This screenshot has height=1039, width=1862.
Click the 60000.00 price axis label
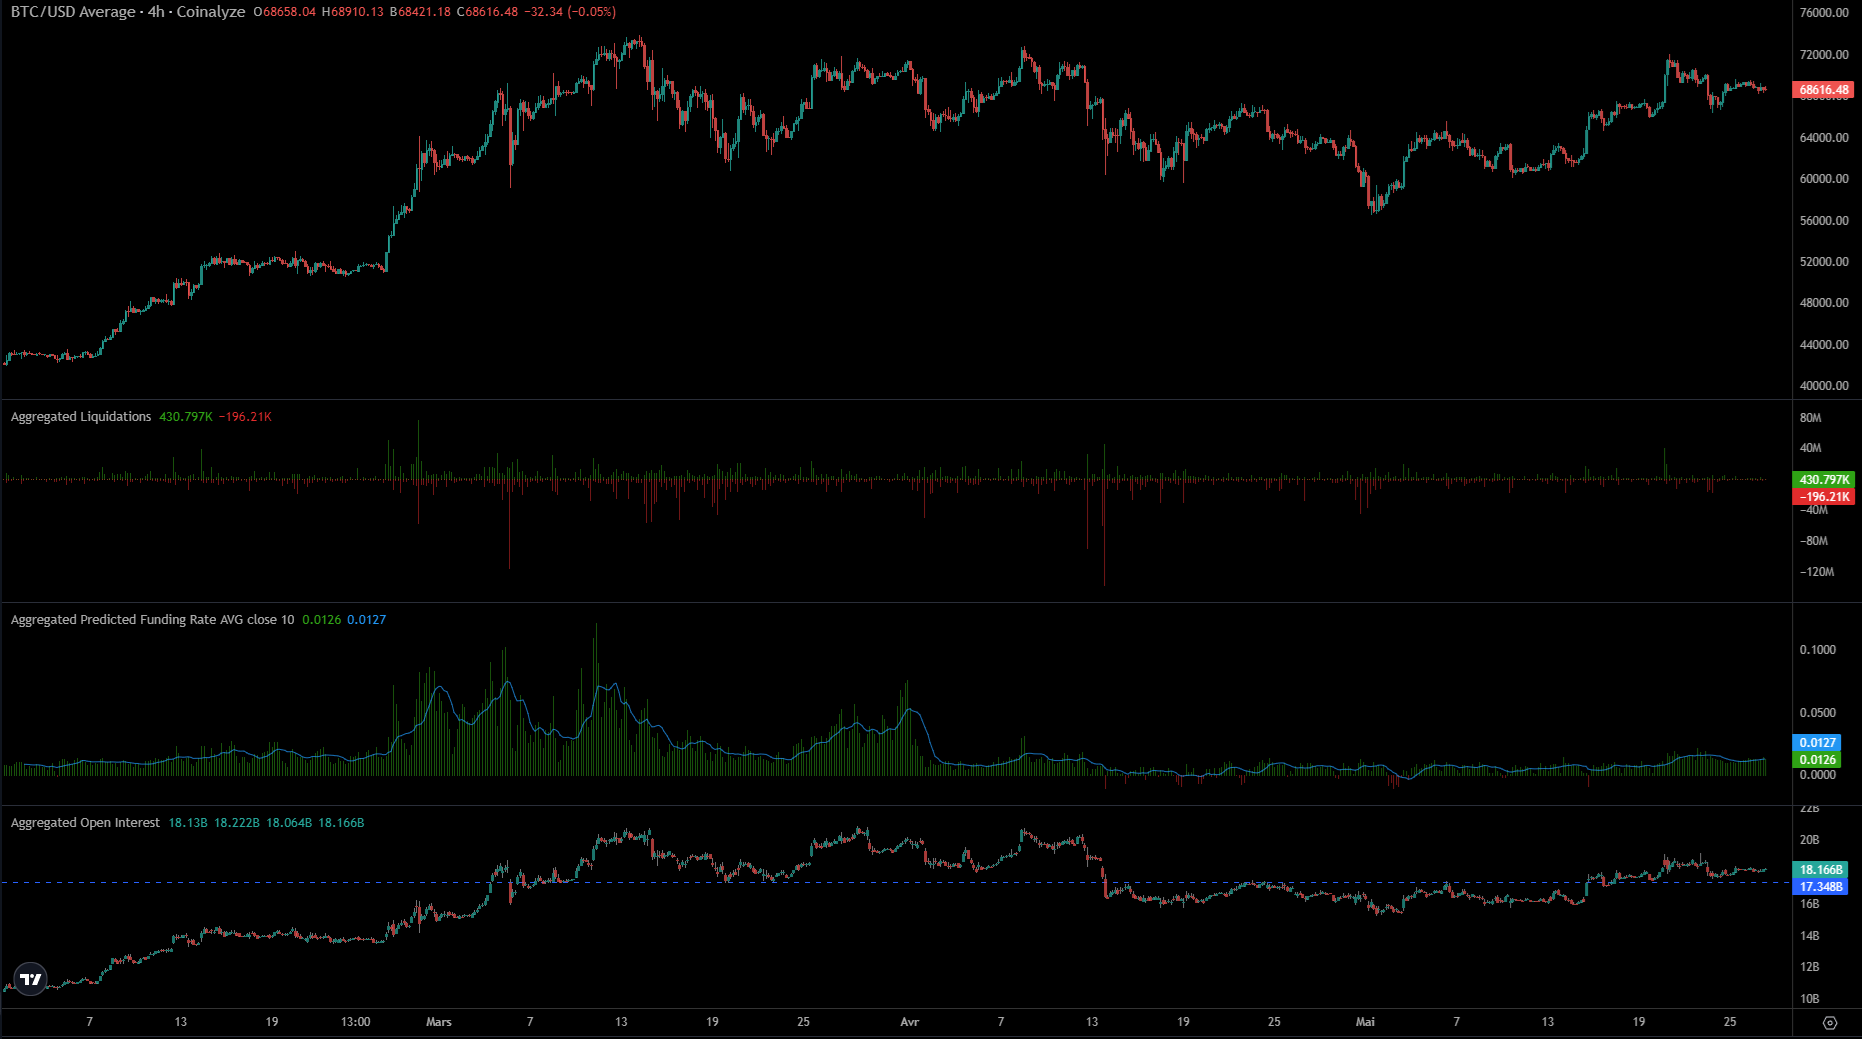[x=1824, y=179]
